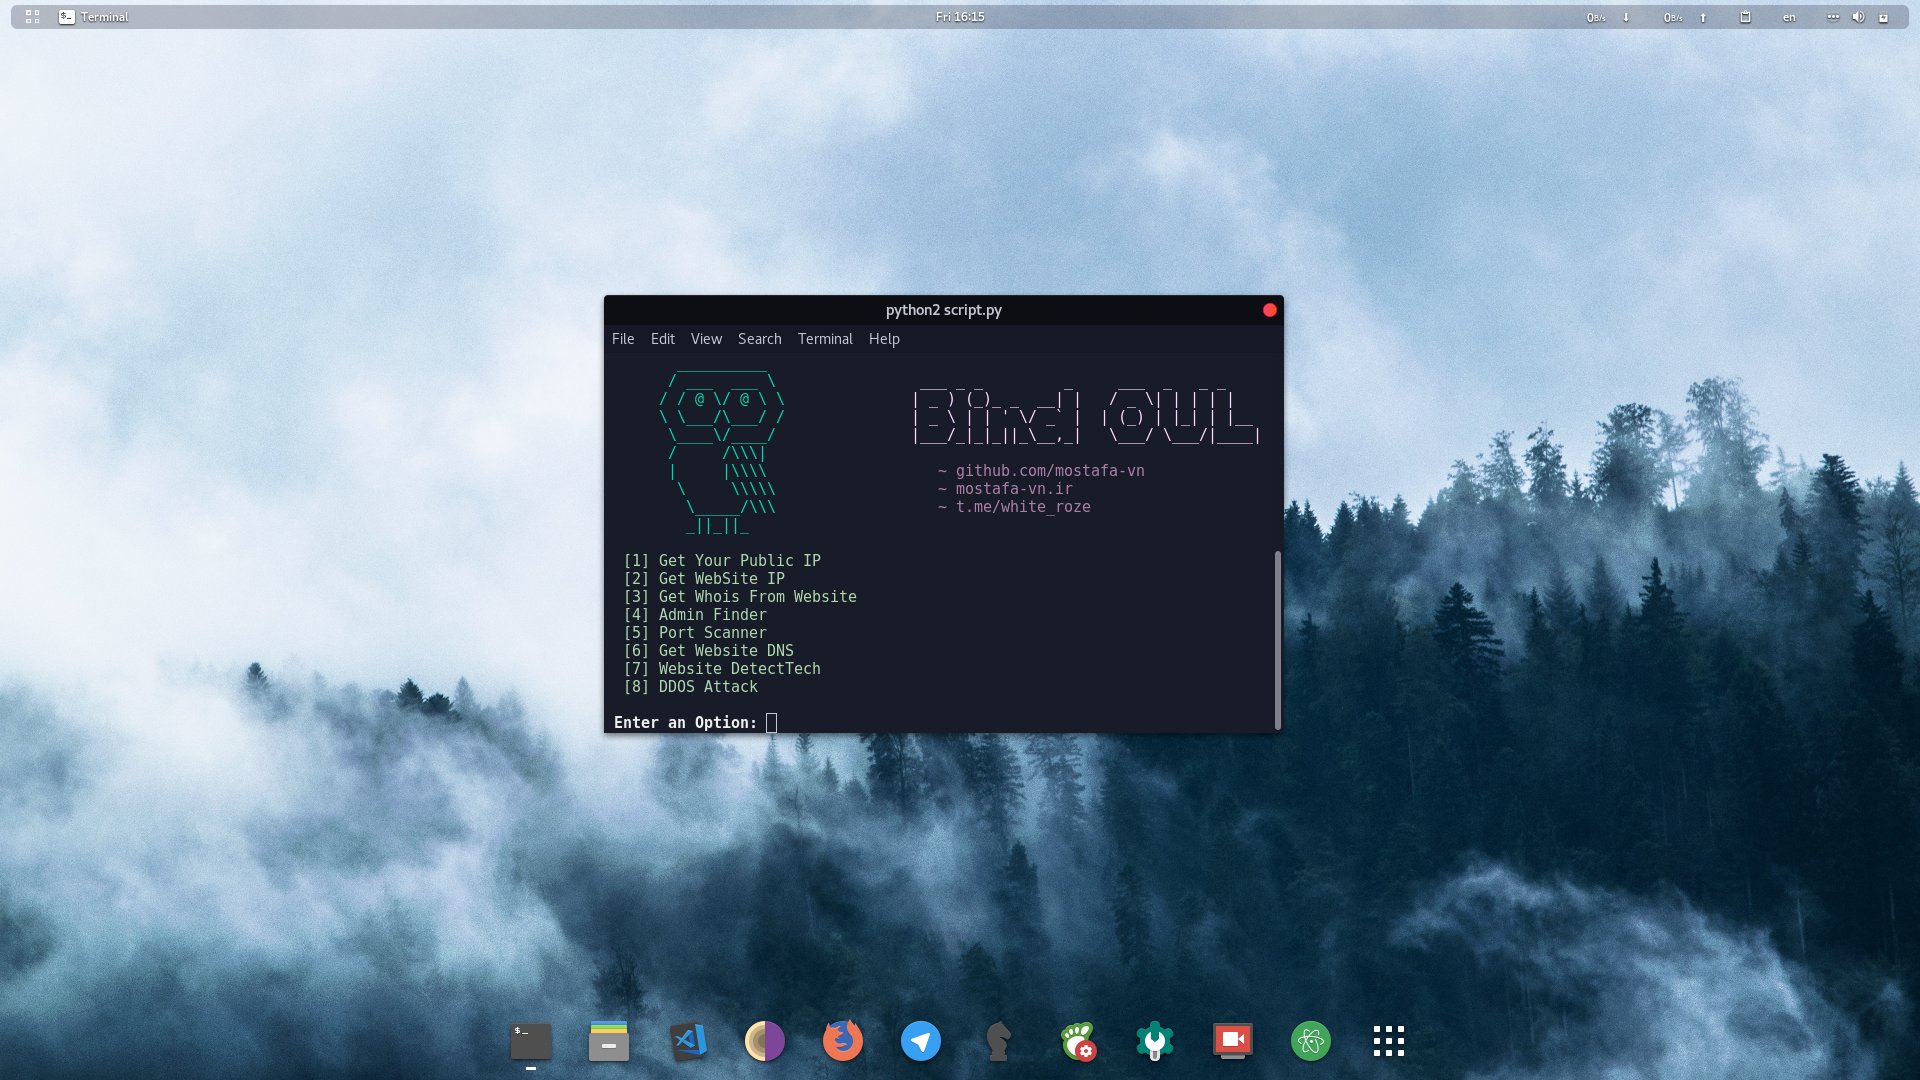Click the network three-dots status icon

[x=1833, y=17]
